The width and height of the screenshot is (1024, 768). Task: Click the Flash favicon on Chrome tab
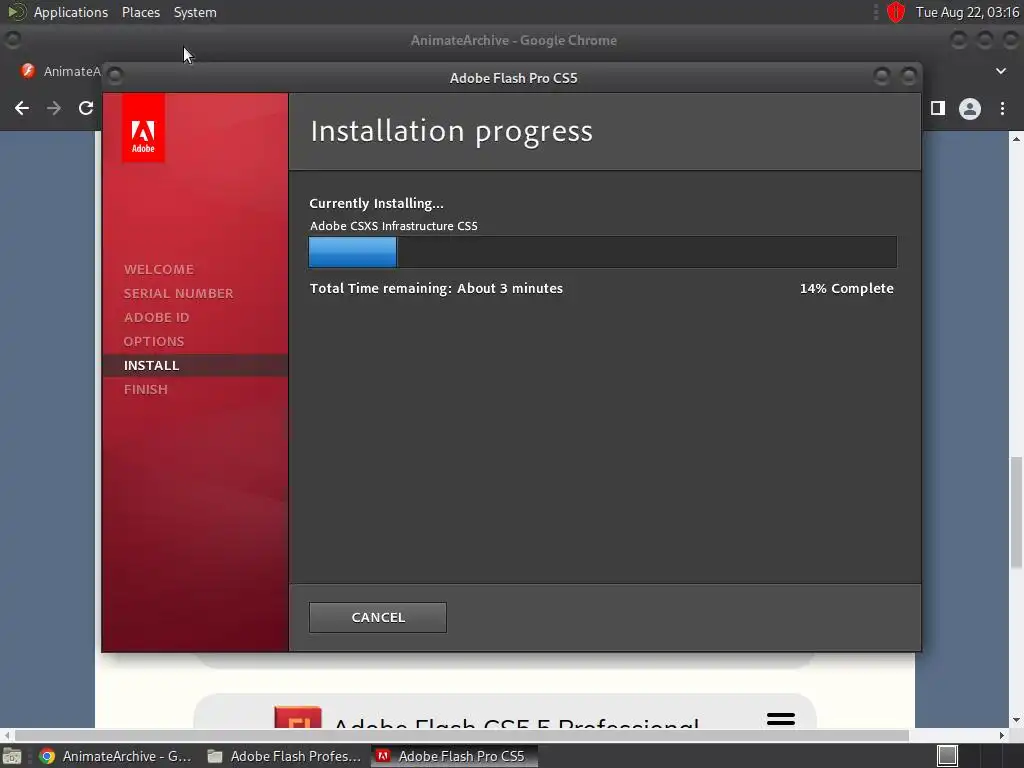click(x=27, y=71)
